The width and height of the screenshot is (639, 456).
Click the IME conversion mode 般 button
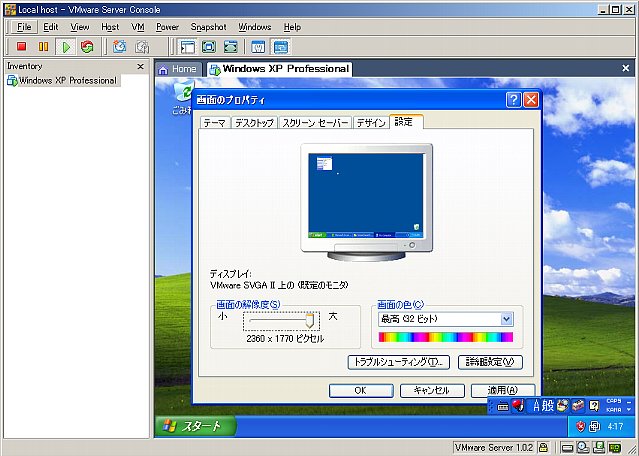point(548,406)
